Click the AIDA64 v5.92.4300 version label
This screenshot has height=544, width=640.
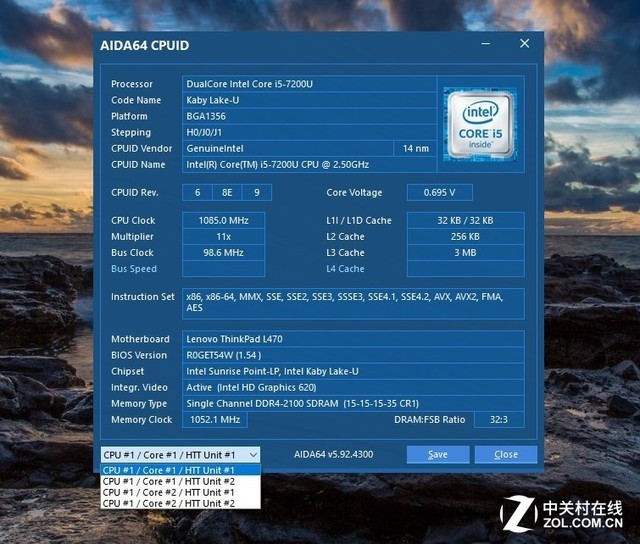(x=333, y=454)
